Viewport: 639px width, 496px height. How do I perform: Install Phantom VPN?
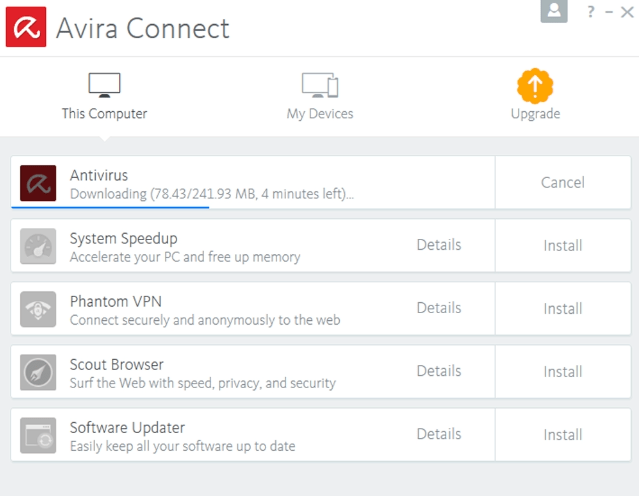(563, 309)
